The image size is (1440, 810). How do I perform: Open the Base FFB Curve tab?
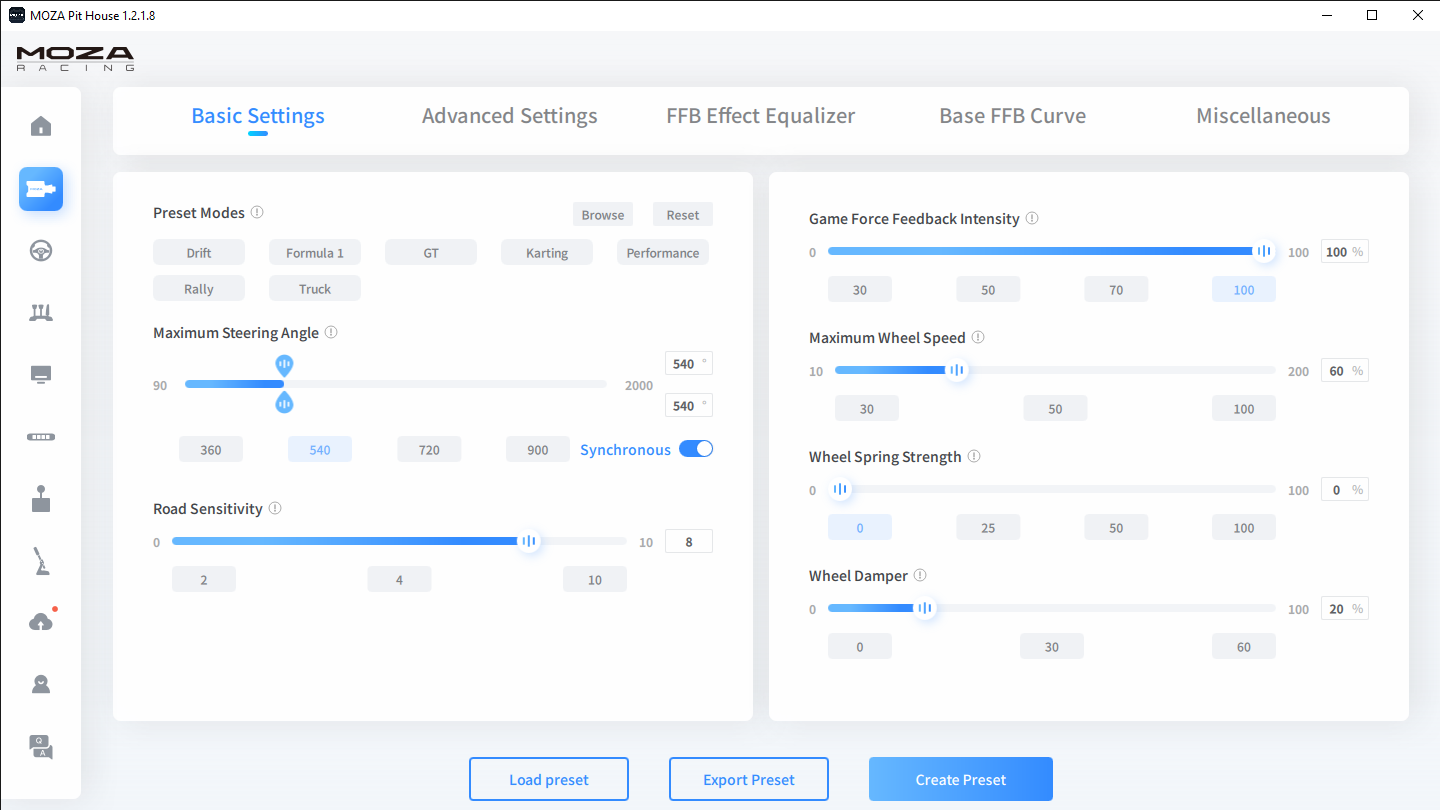click(x=1013, y=116)
